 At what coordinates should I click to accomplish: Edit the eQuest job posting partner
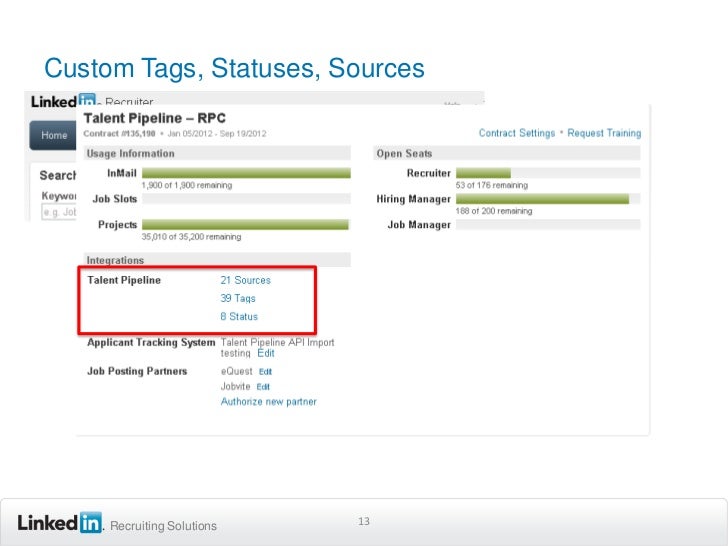(265, 371)
